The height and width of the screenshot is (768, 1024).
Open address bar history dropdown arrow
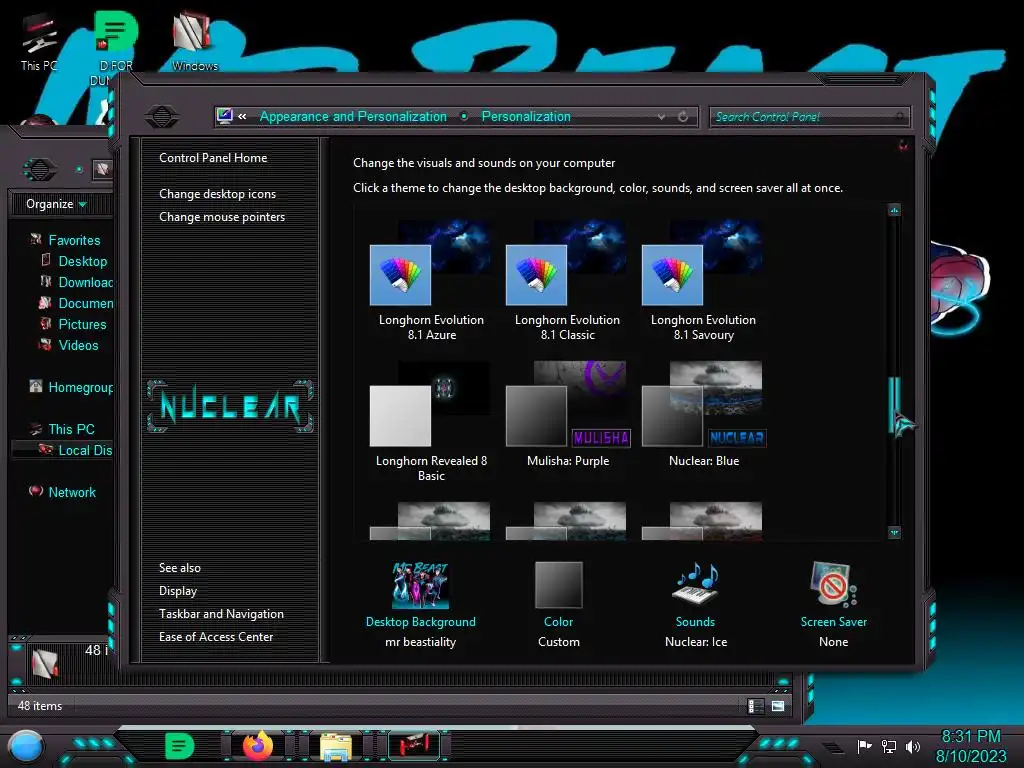pyautogui.click(x=662, y=117)
